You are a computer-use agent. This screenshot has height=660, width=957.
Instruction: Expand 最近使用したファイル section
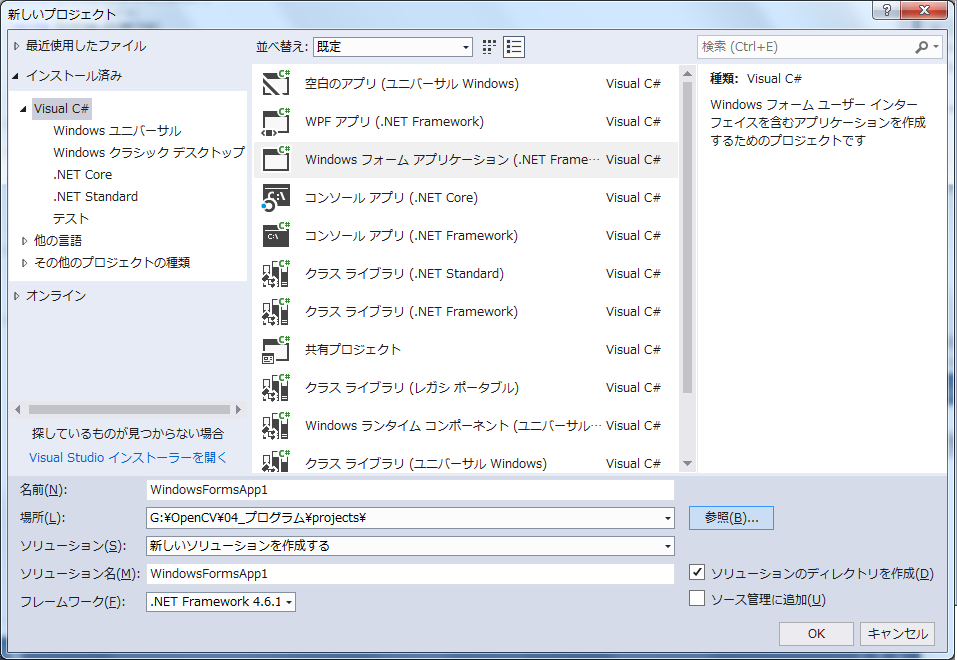pyautogui.click(x=16, y=46)
